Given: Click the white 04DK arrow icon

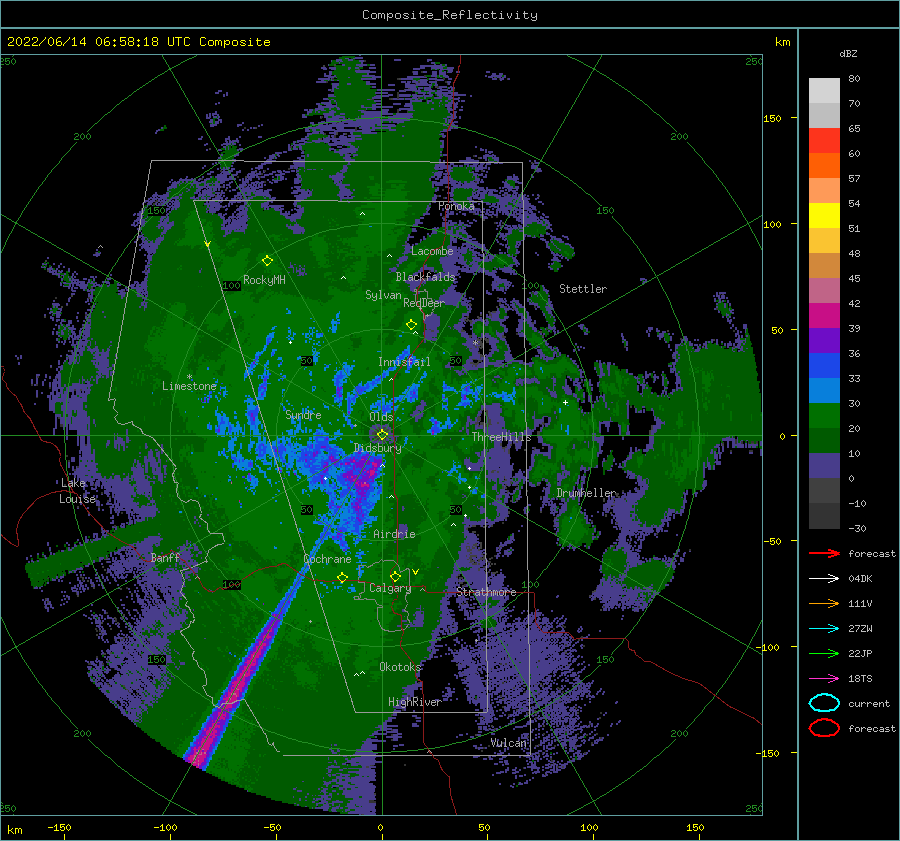Looking at the screenshot, I should click(824, 578).
